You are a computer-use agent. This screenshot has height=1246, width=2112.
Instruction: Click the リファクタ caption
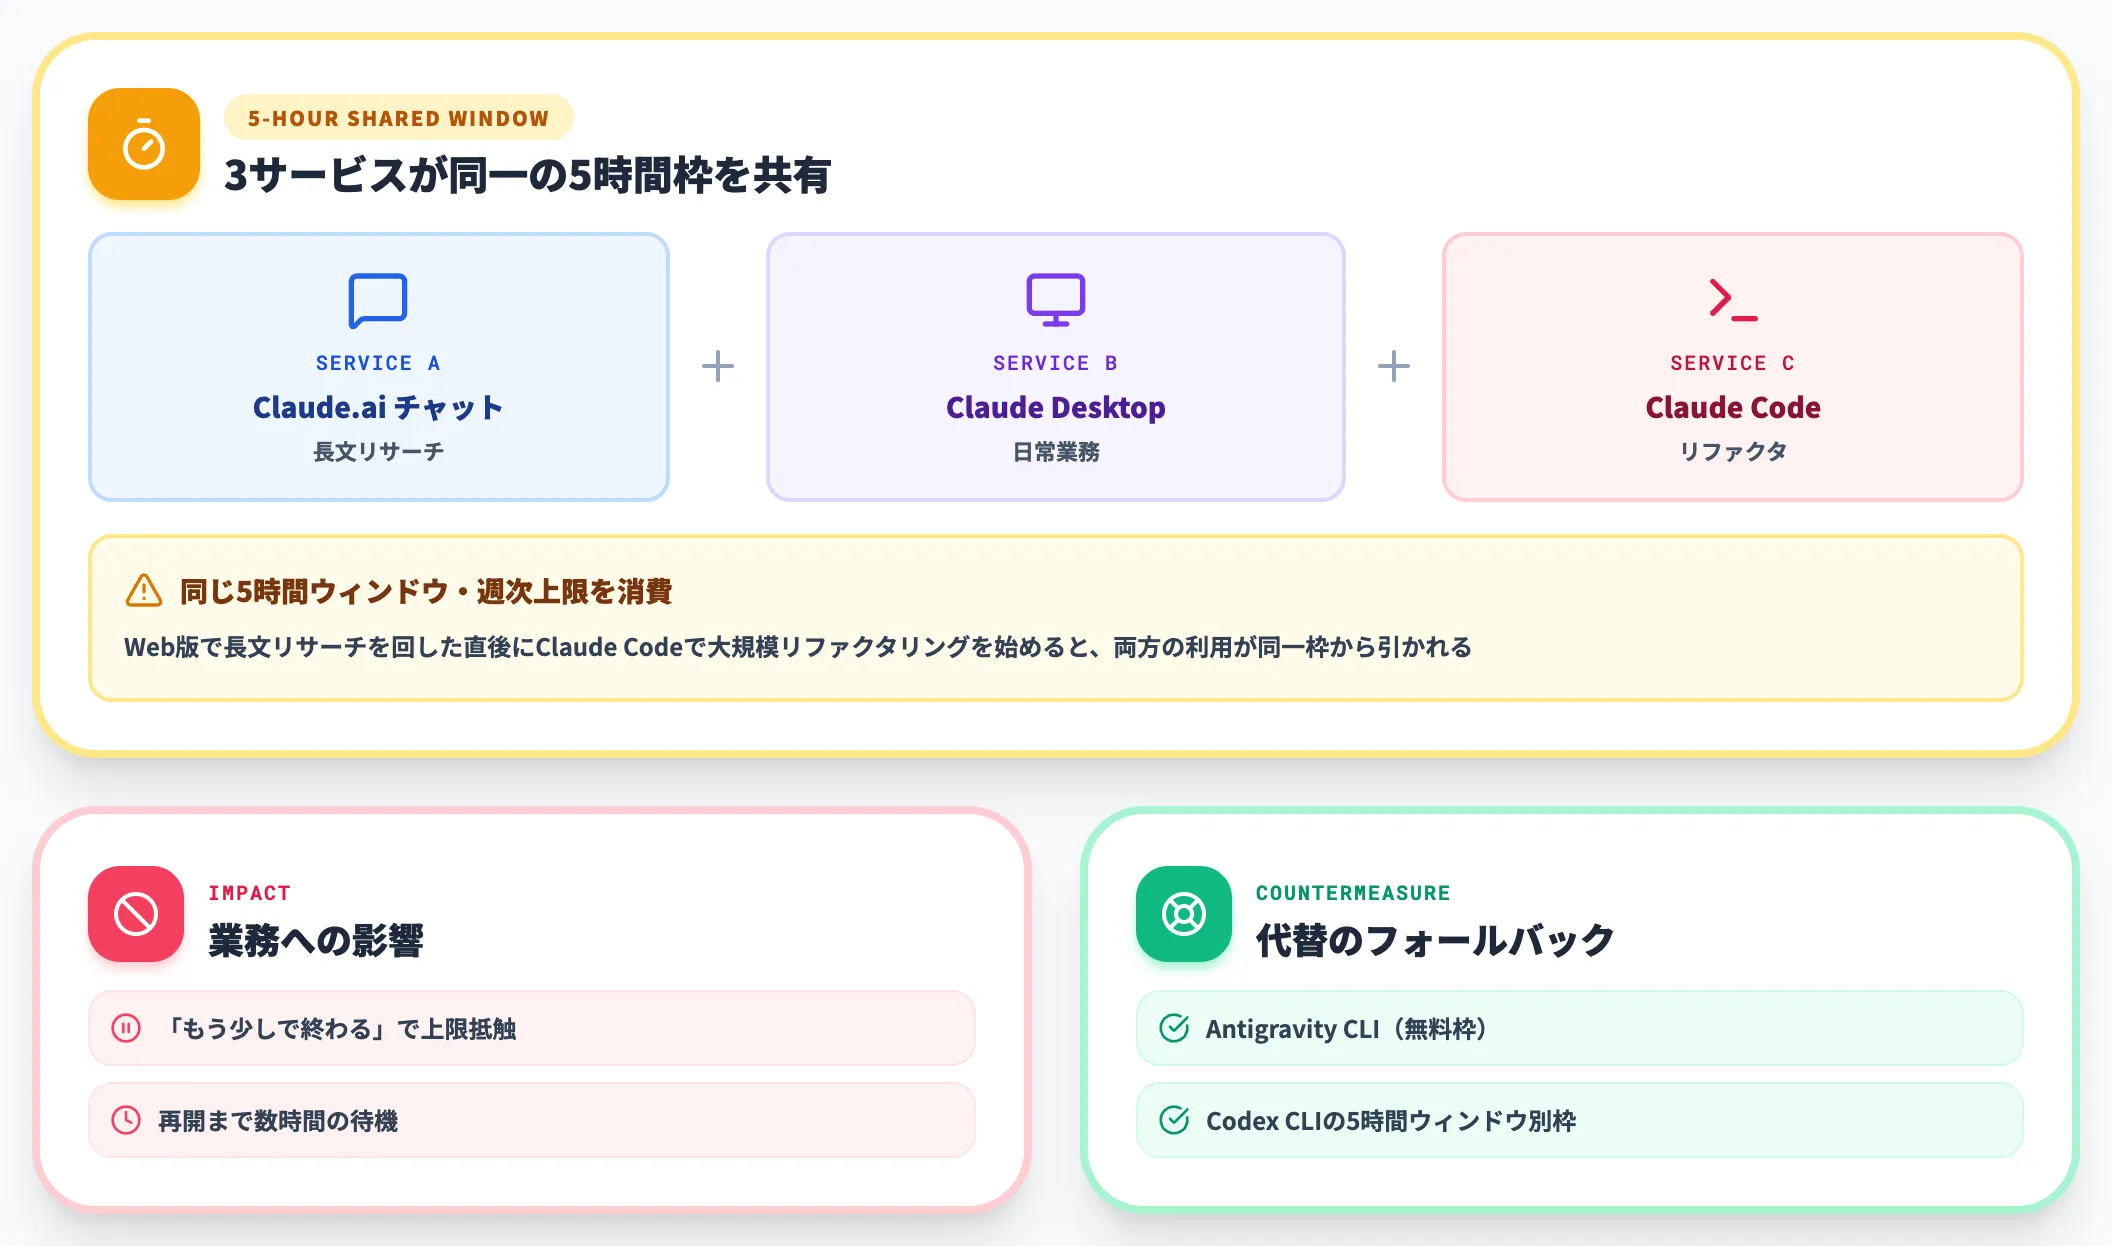point(1733,452)
